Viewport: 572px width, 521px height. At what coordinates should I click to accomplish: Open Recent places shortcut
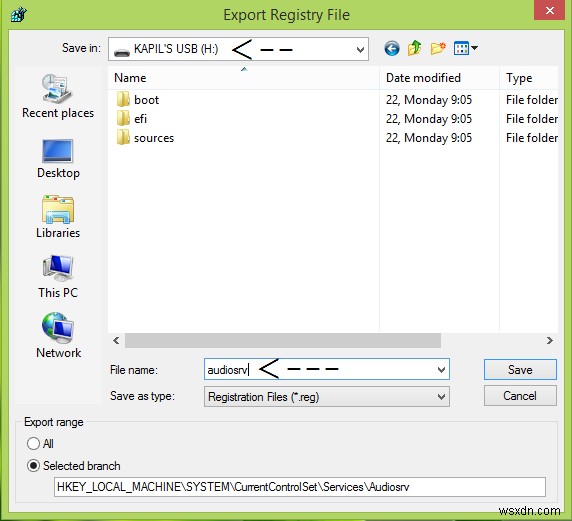(58, 96)
